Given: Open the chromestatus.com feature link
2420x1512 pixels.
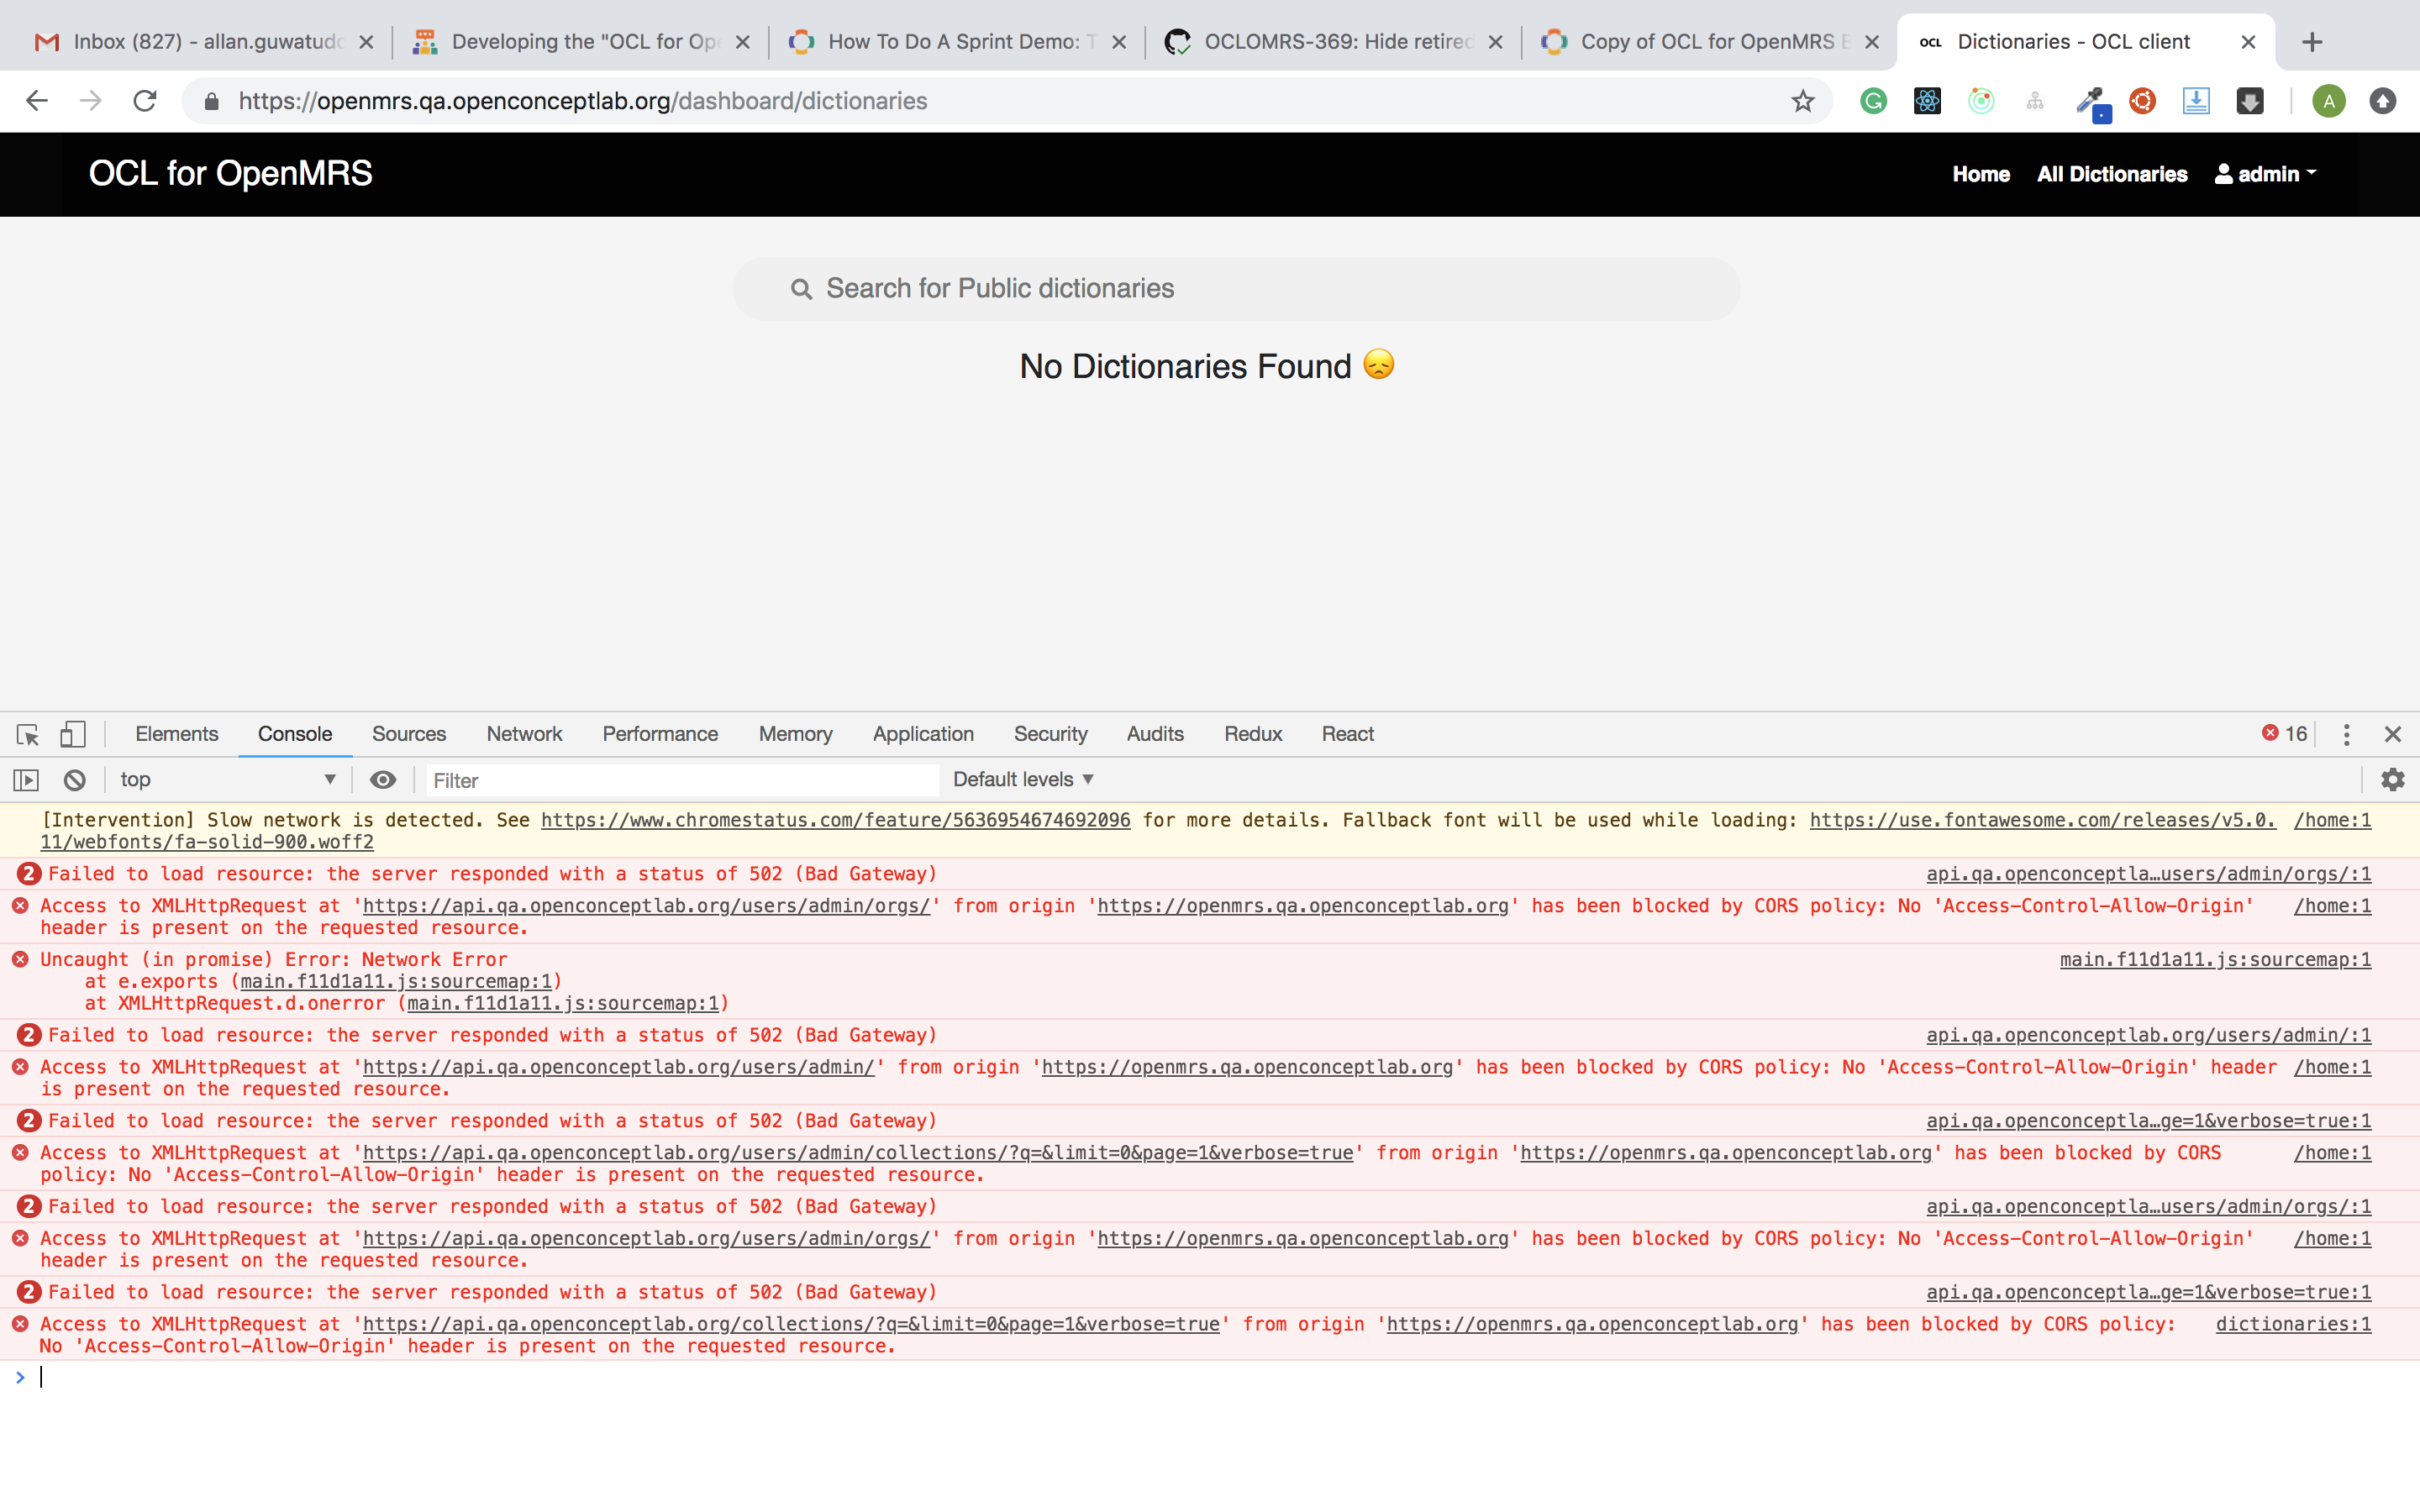Looking at the screenshot, I should click(836, 820).
